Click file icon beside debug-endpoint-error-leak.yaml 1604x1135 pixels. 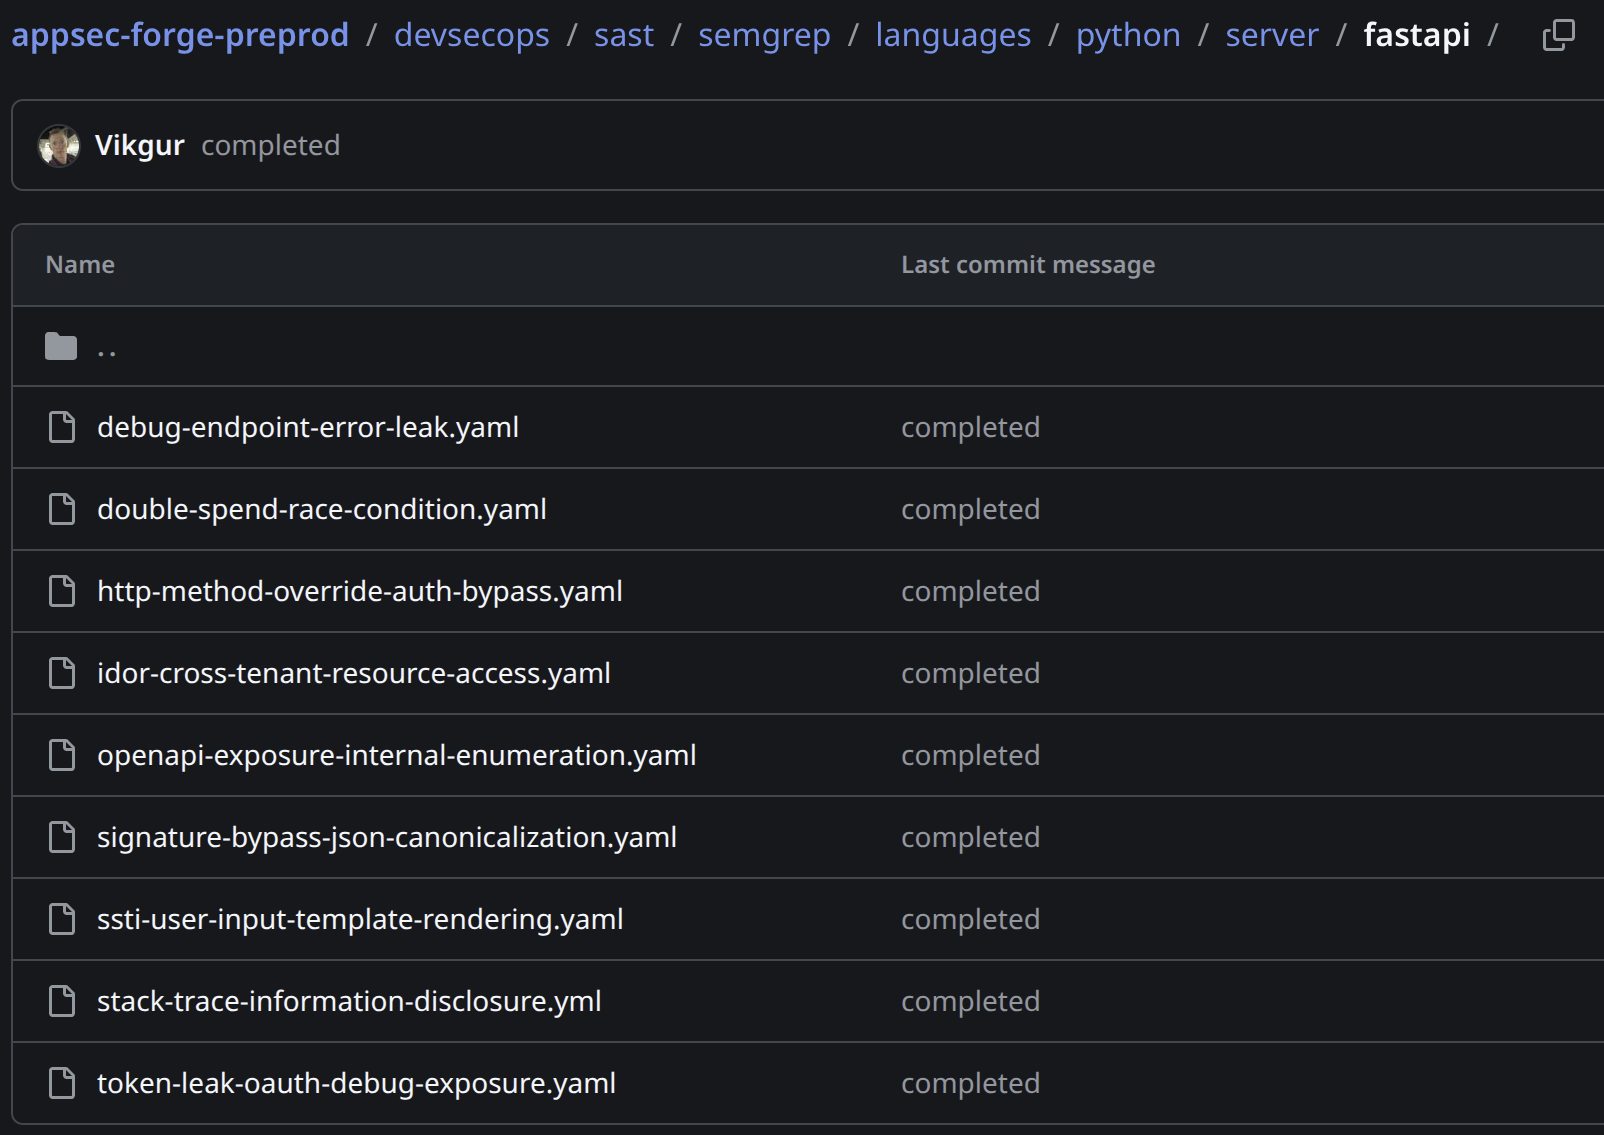62,427
